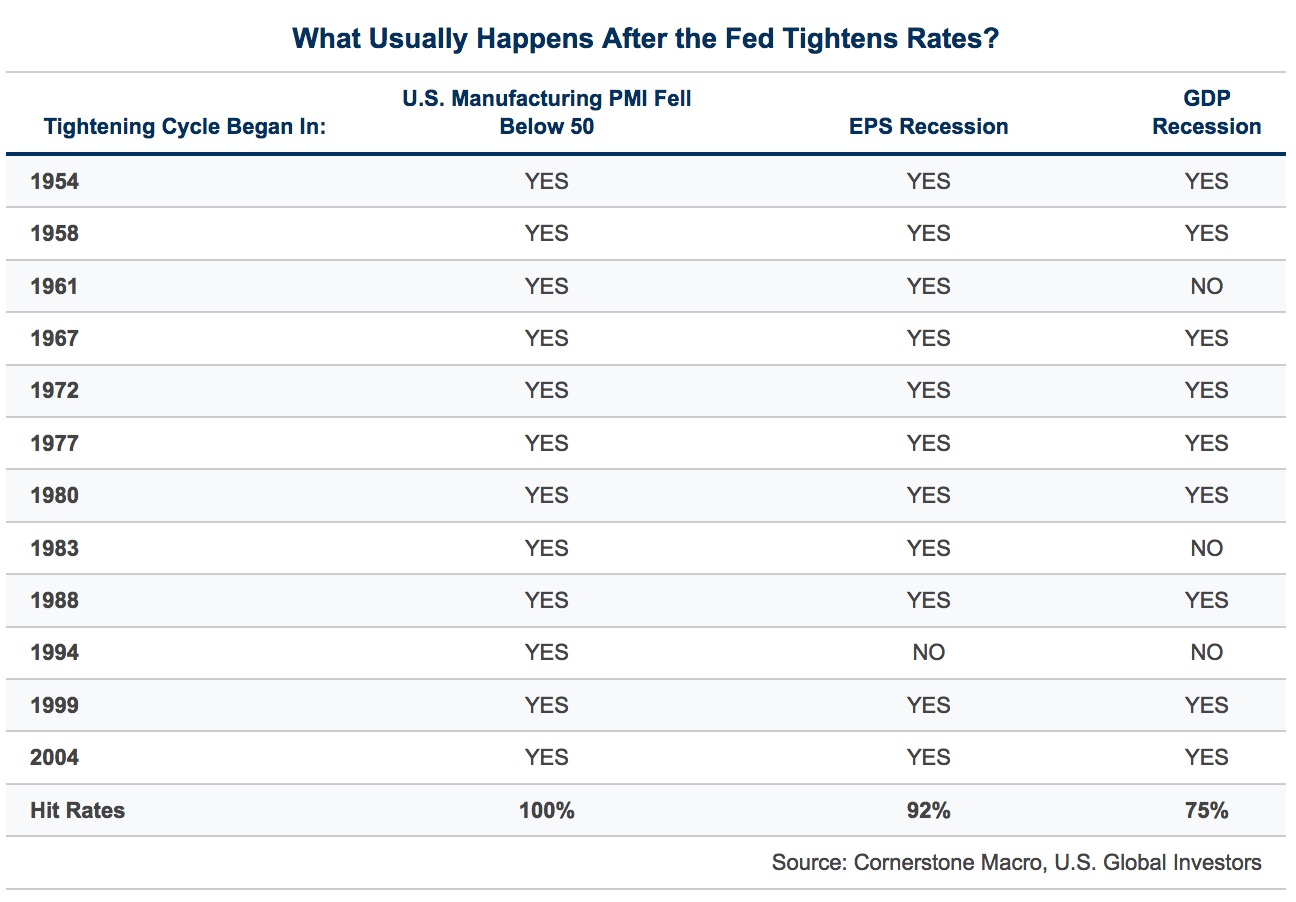
Task: Select the 1954 row label
Action: 55,182
